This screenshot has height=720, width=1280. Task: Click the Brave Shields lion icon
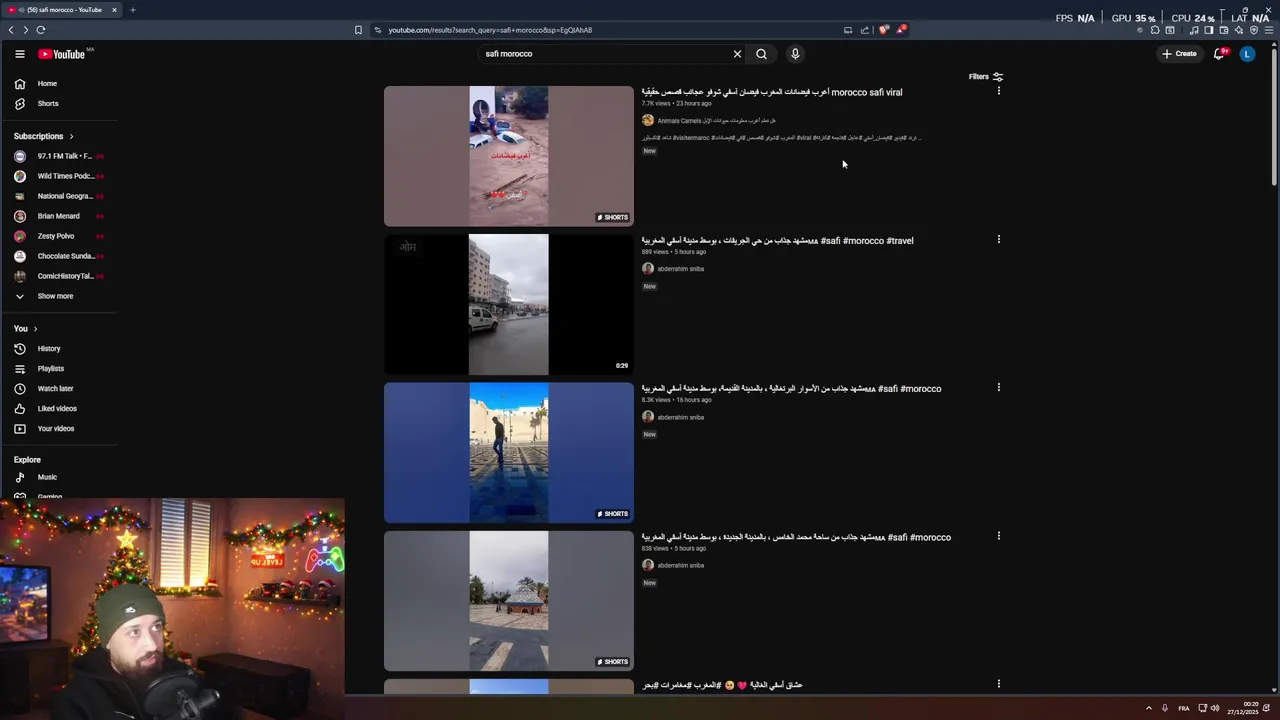pos(883,30)
